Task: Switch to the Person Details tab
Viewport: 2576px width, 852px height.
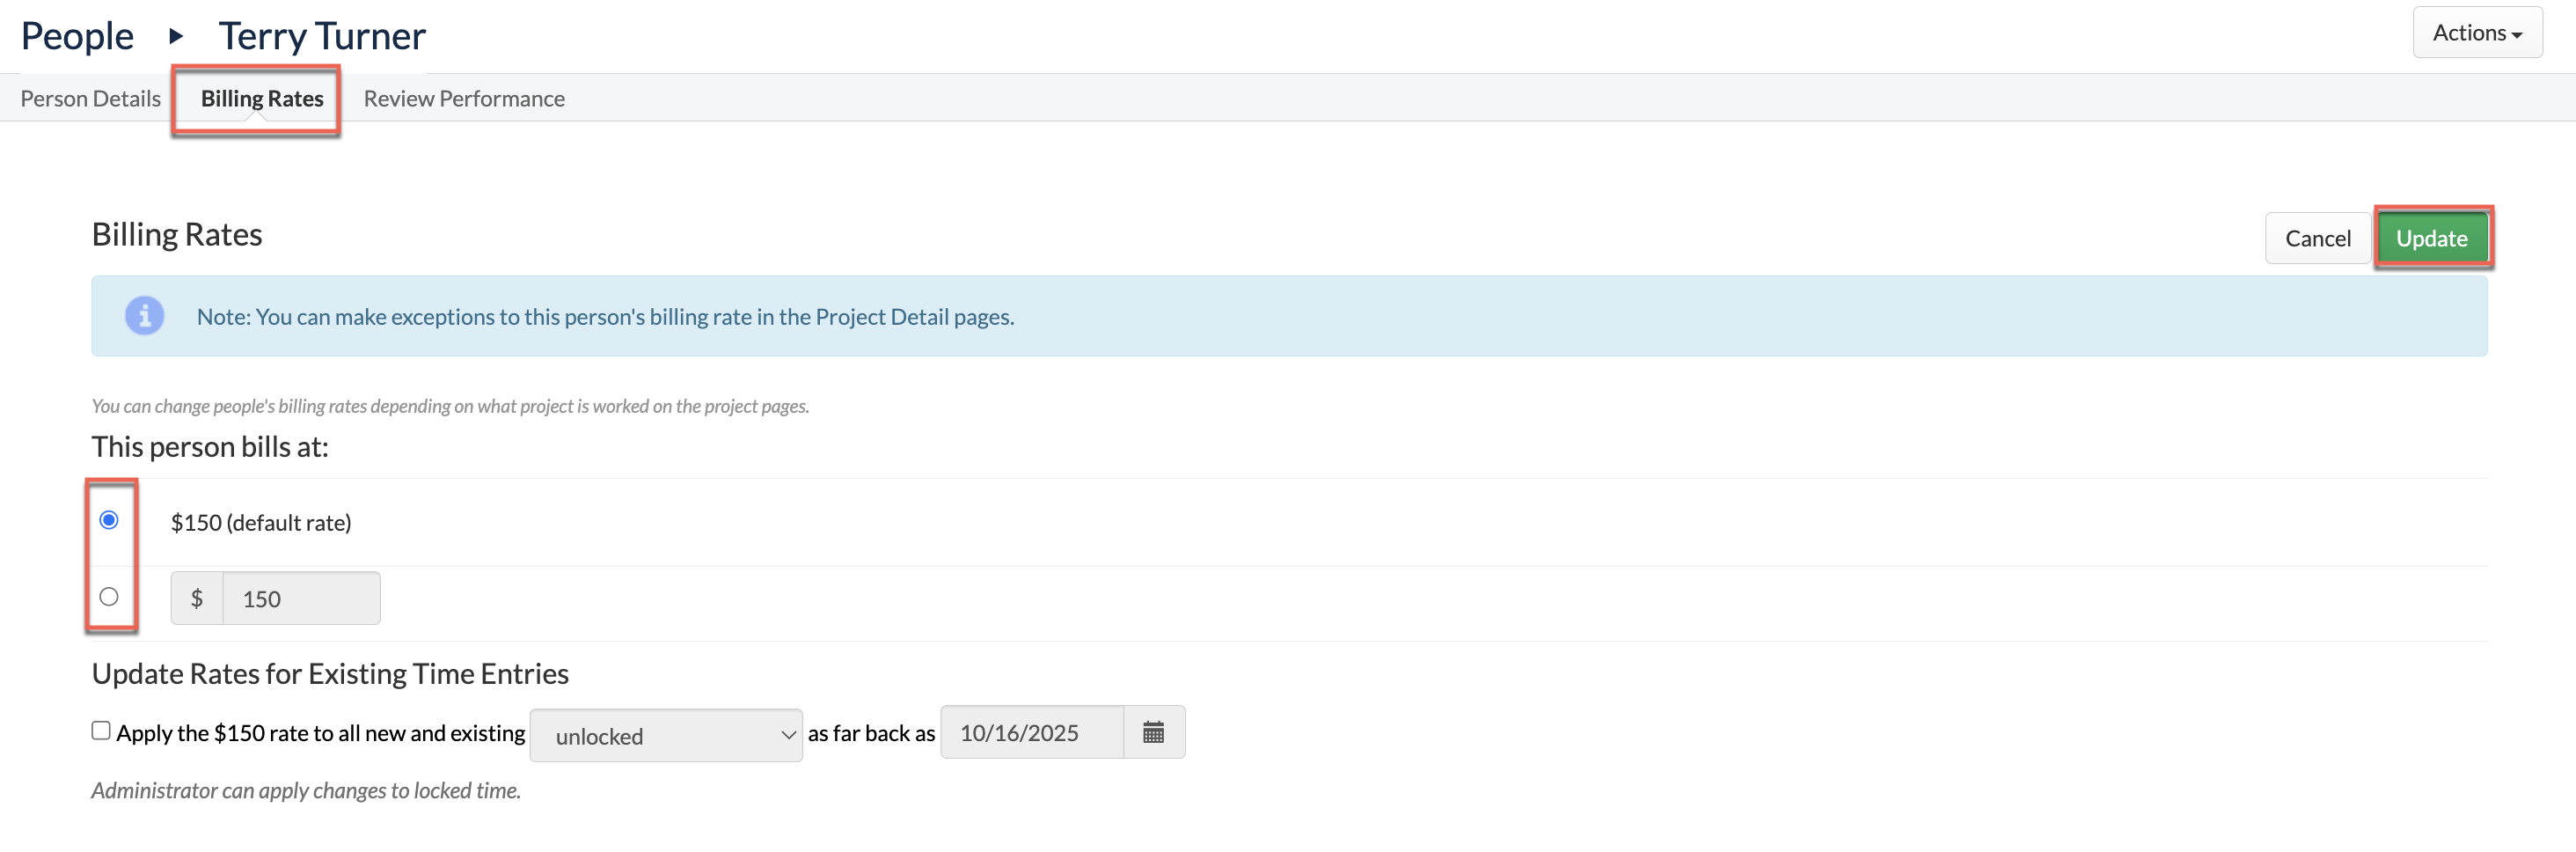Action: 91,98
